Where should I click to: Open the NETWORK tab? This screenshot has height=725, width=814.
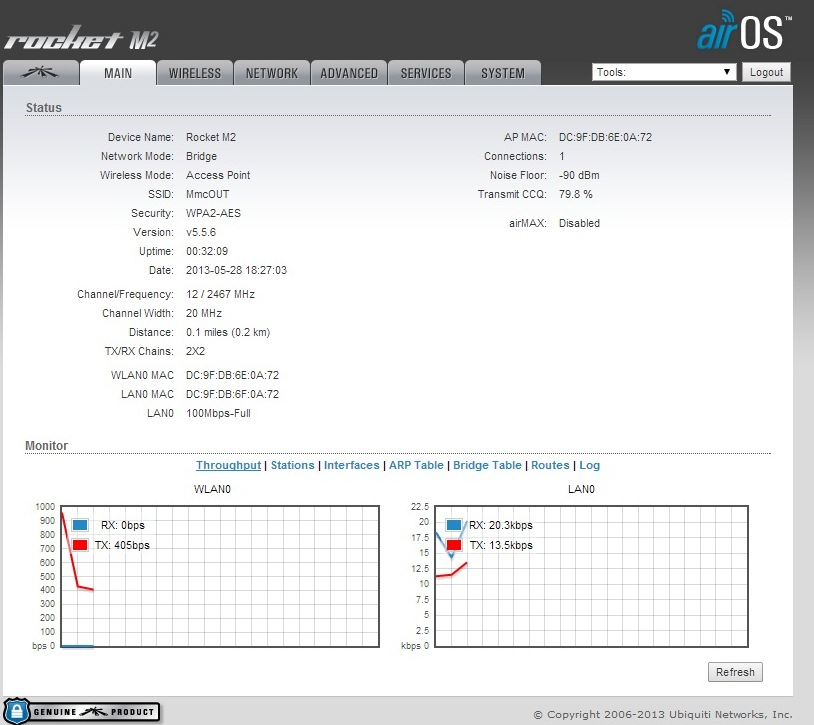point(272,73)
